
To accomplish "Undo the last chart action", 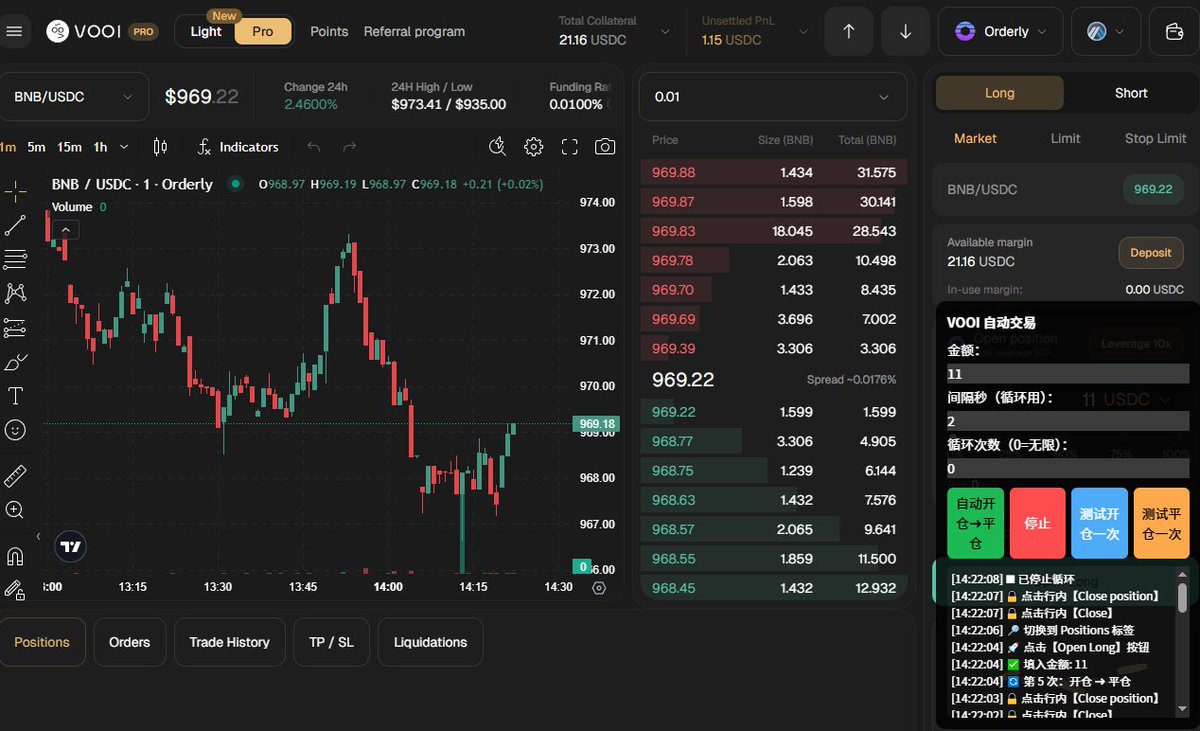I will coord(314,147).
